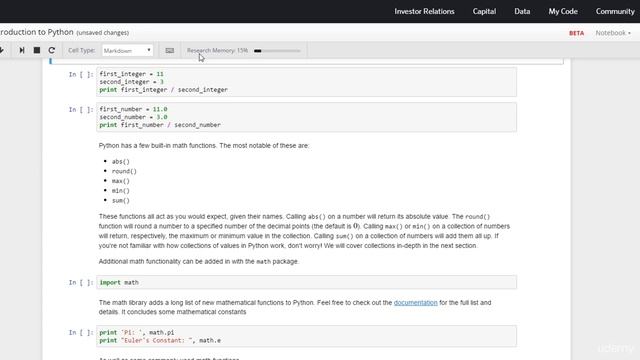Viewport: 640px width, 360px height.
Task: Click the 'Additional math functionality' sentence
Action: (x=199, y=262)
